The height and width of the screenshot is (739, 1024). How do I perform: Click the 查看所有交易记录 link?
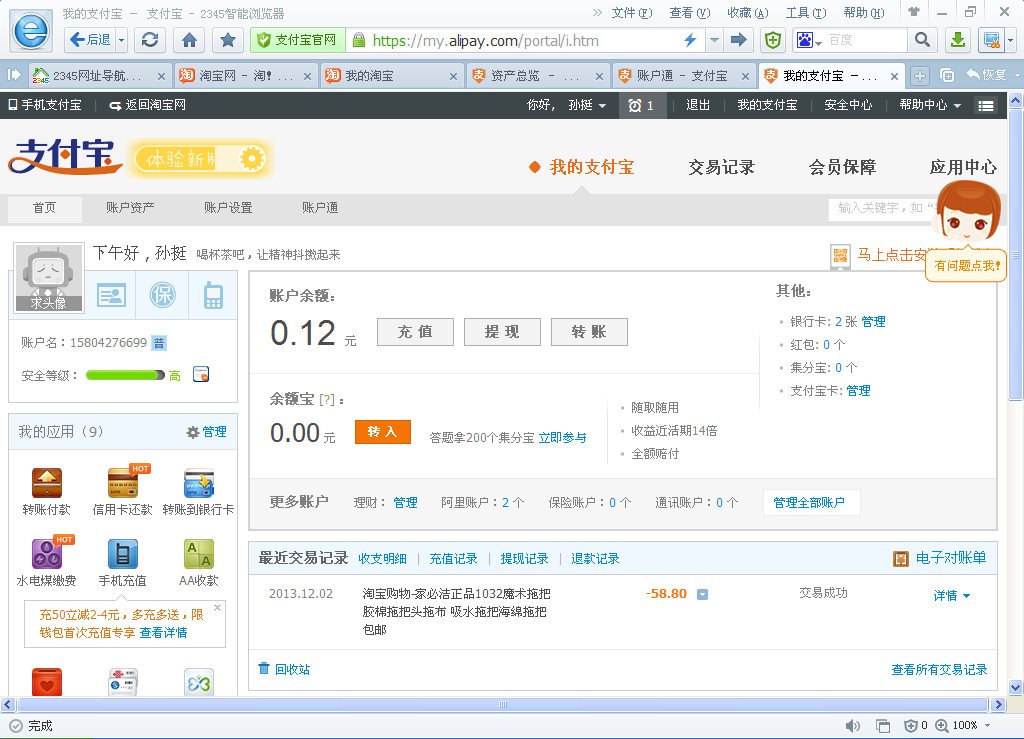939,669
